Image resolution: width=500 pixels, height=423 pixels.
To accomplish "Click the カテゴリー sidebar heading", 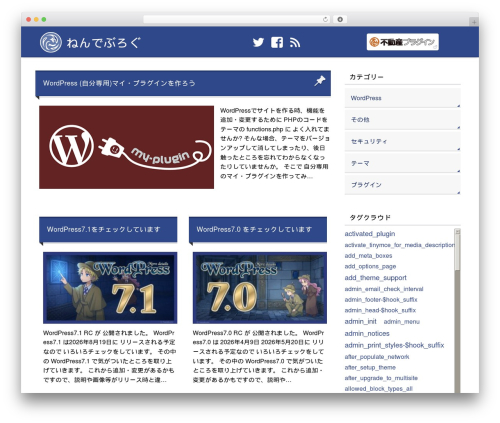I will click(366, 77).
